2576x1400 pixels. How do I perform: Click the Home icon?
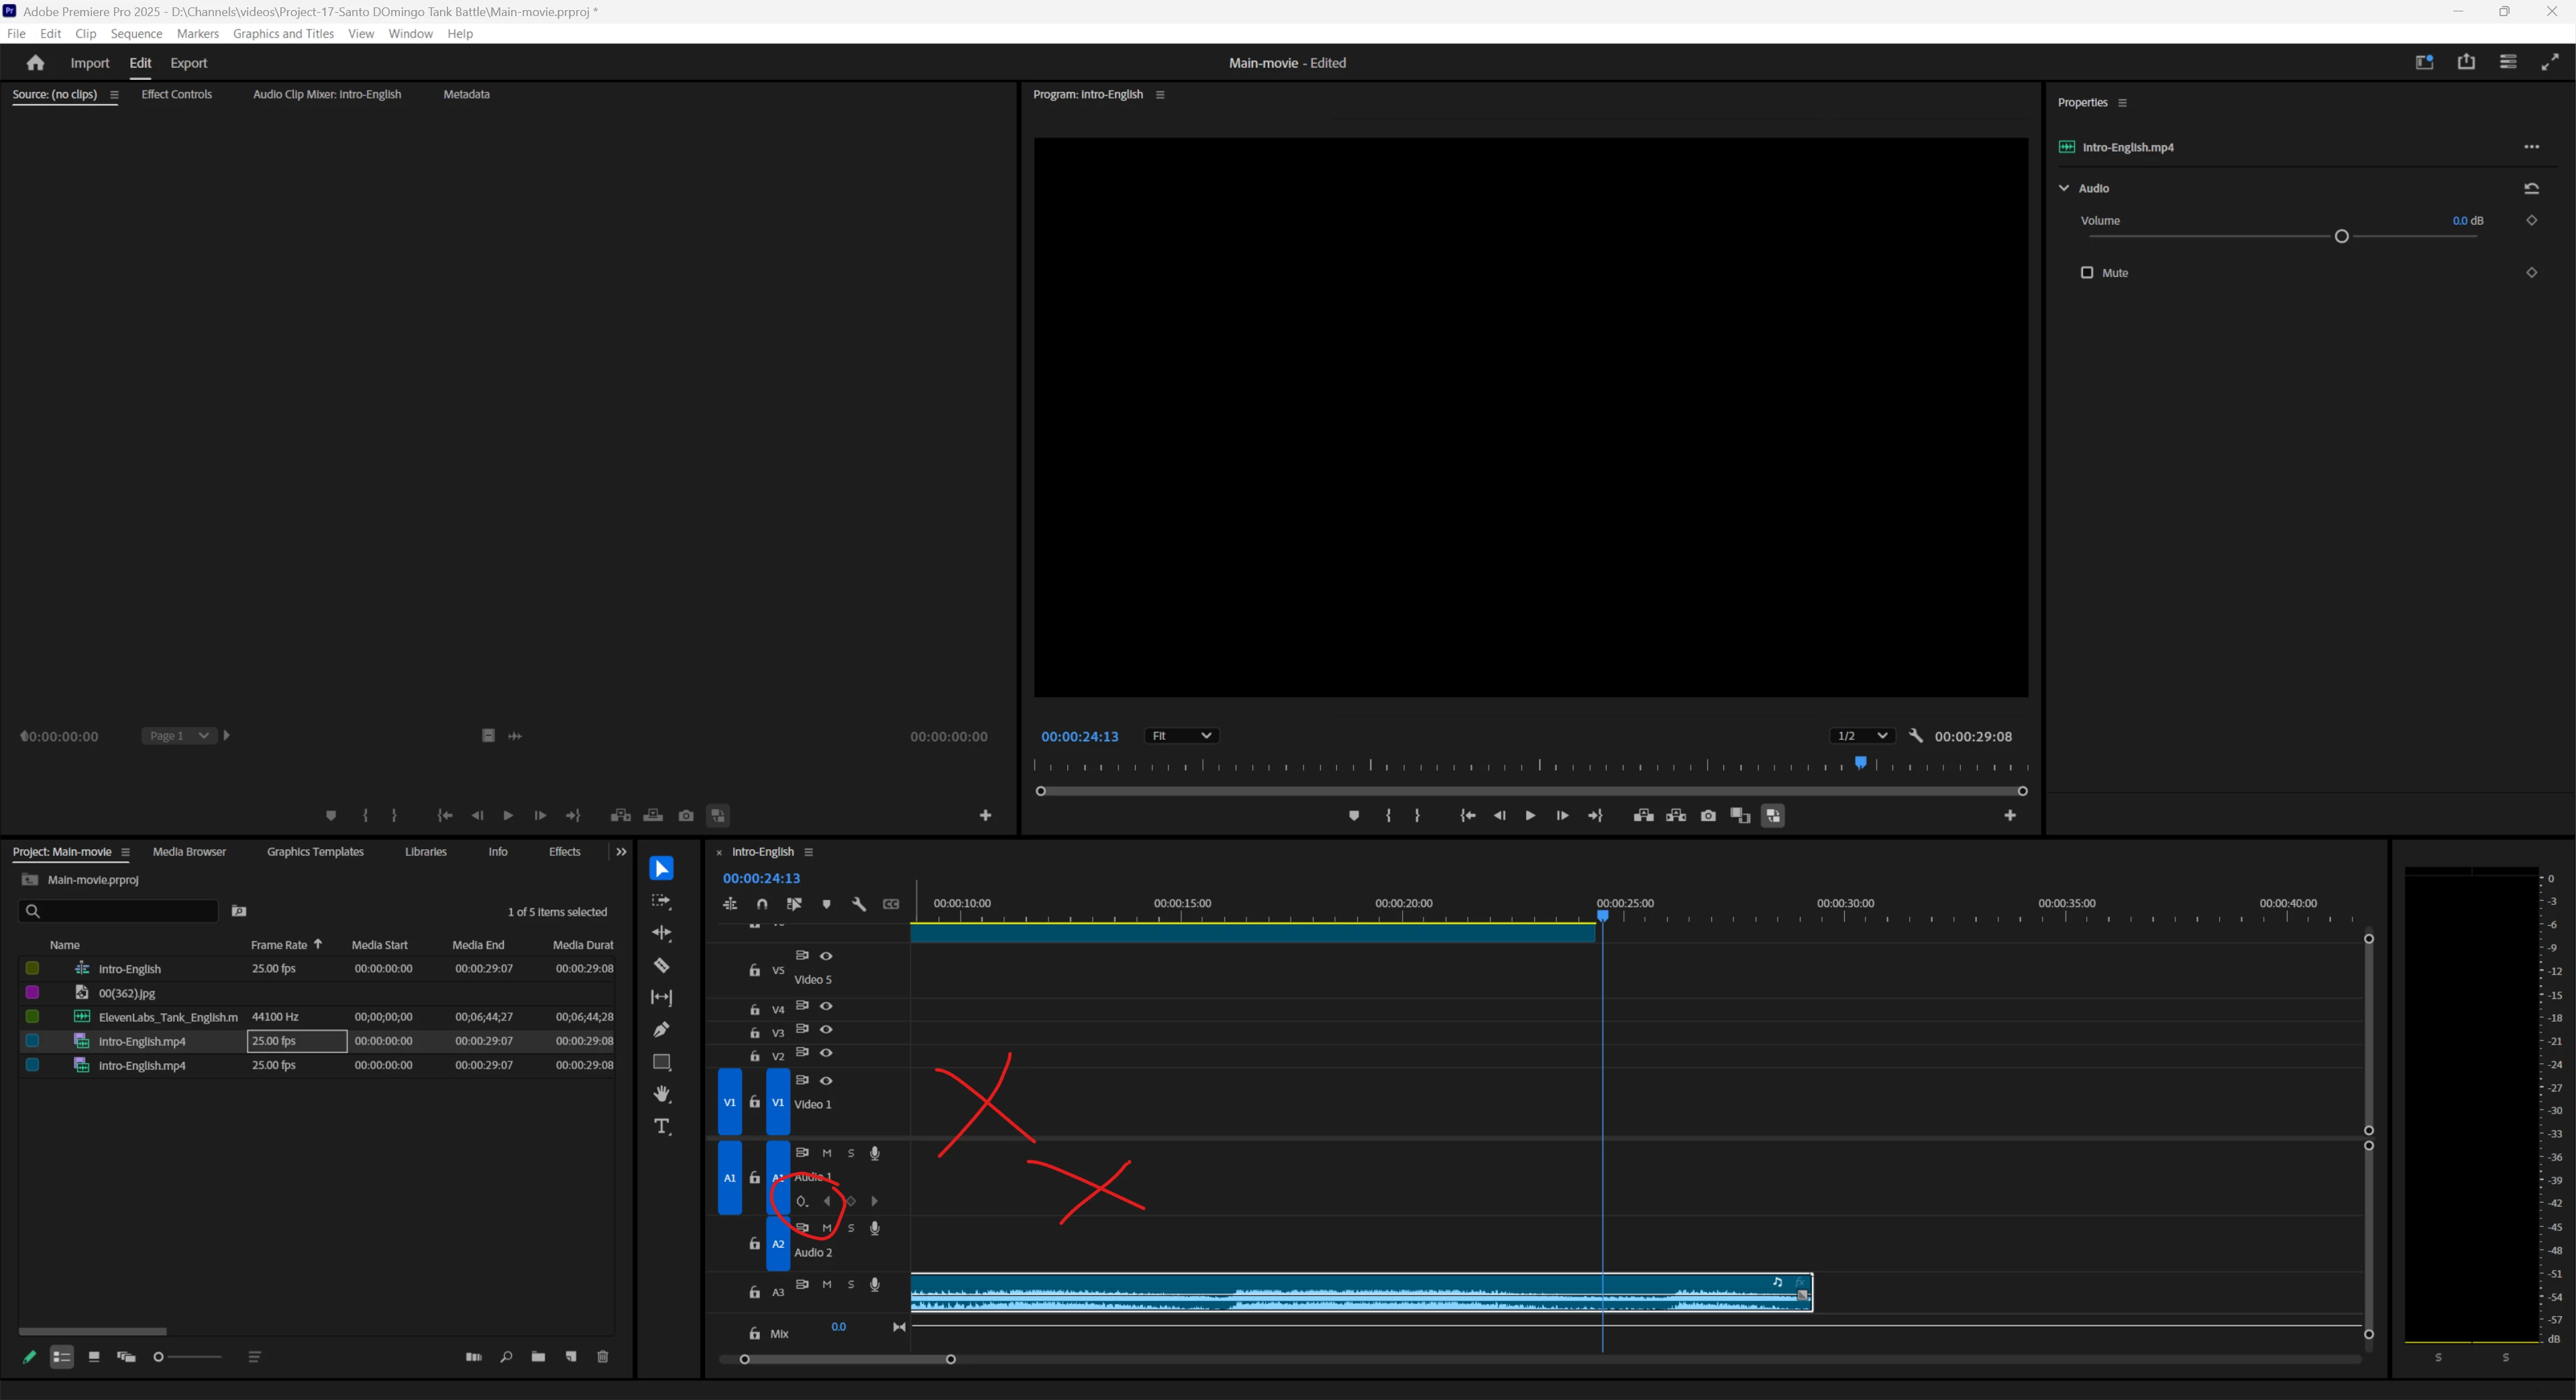point(35,63)
